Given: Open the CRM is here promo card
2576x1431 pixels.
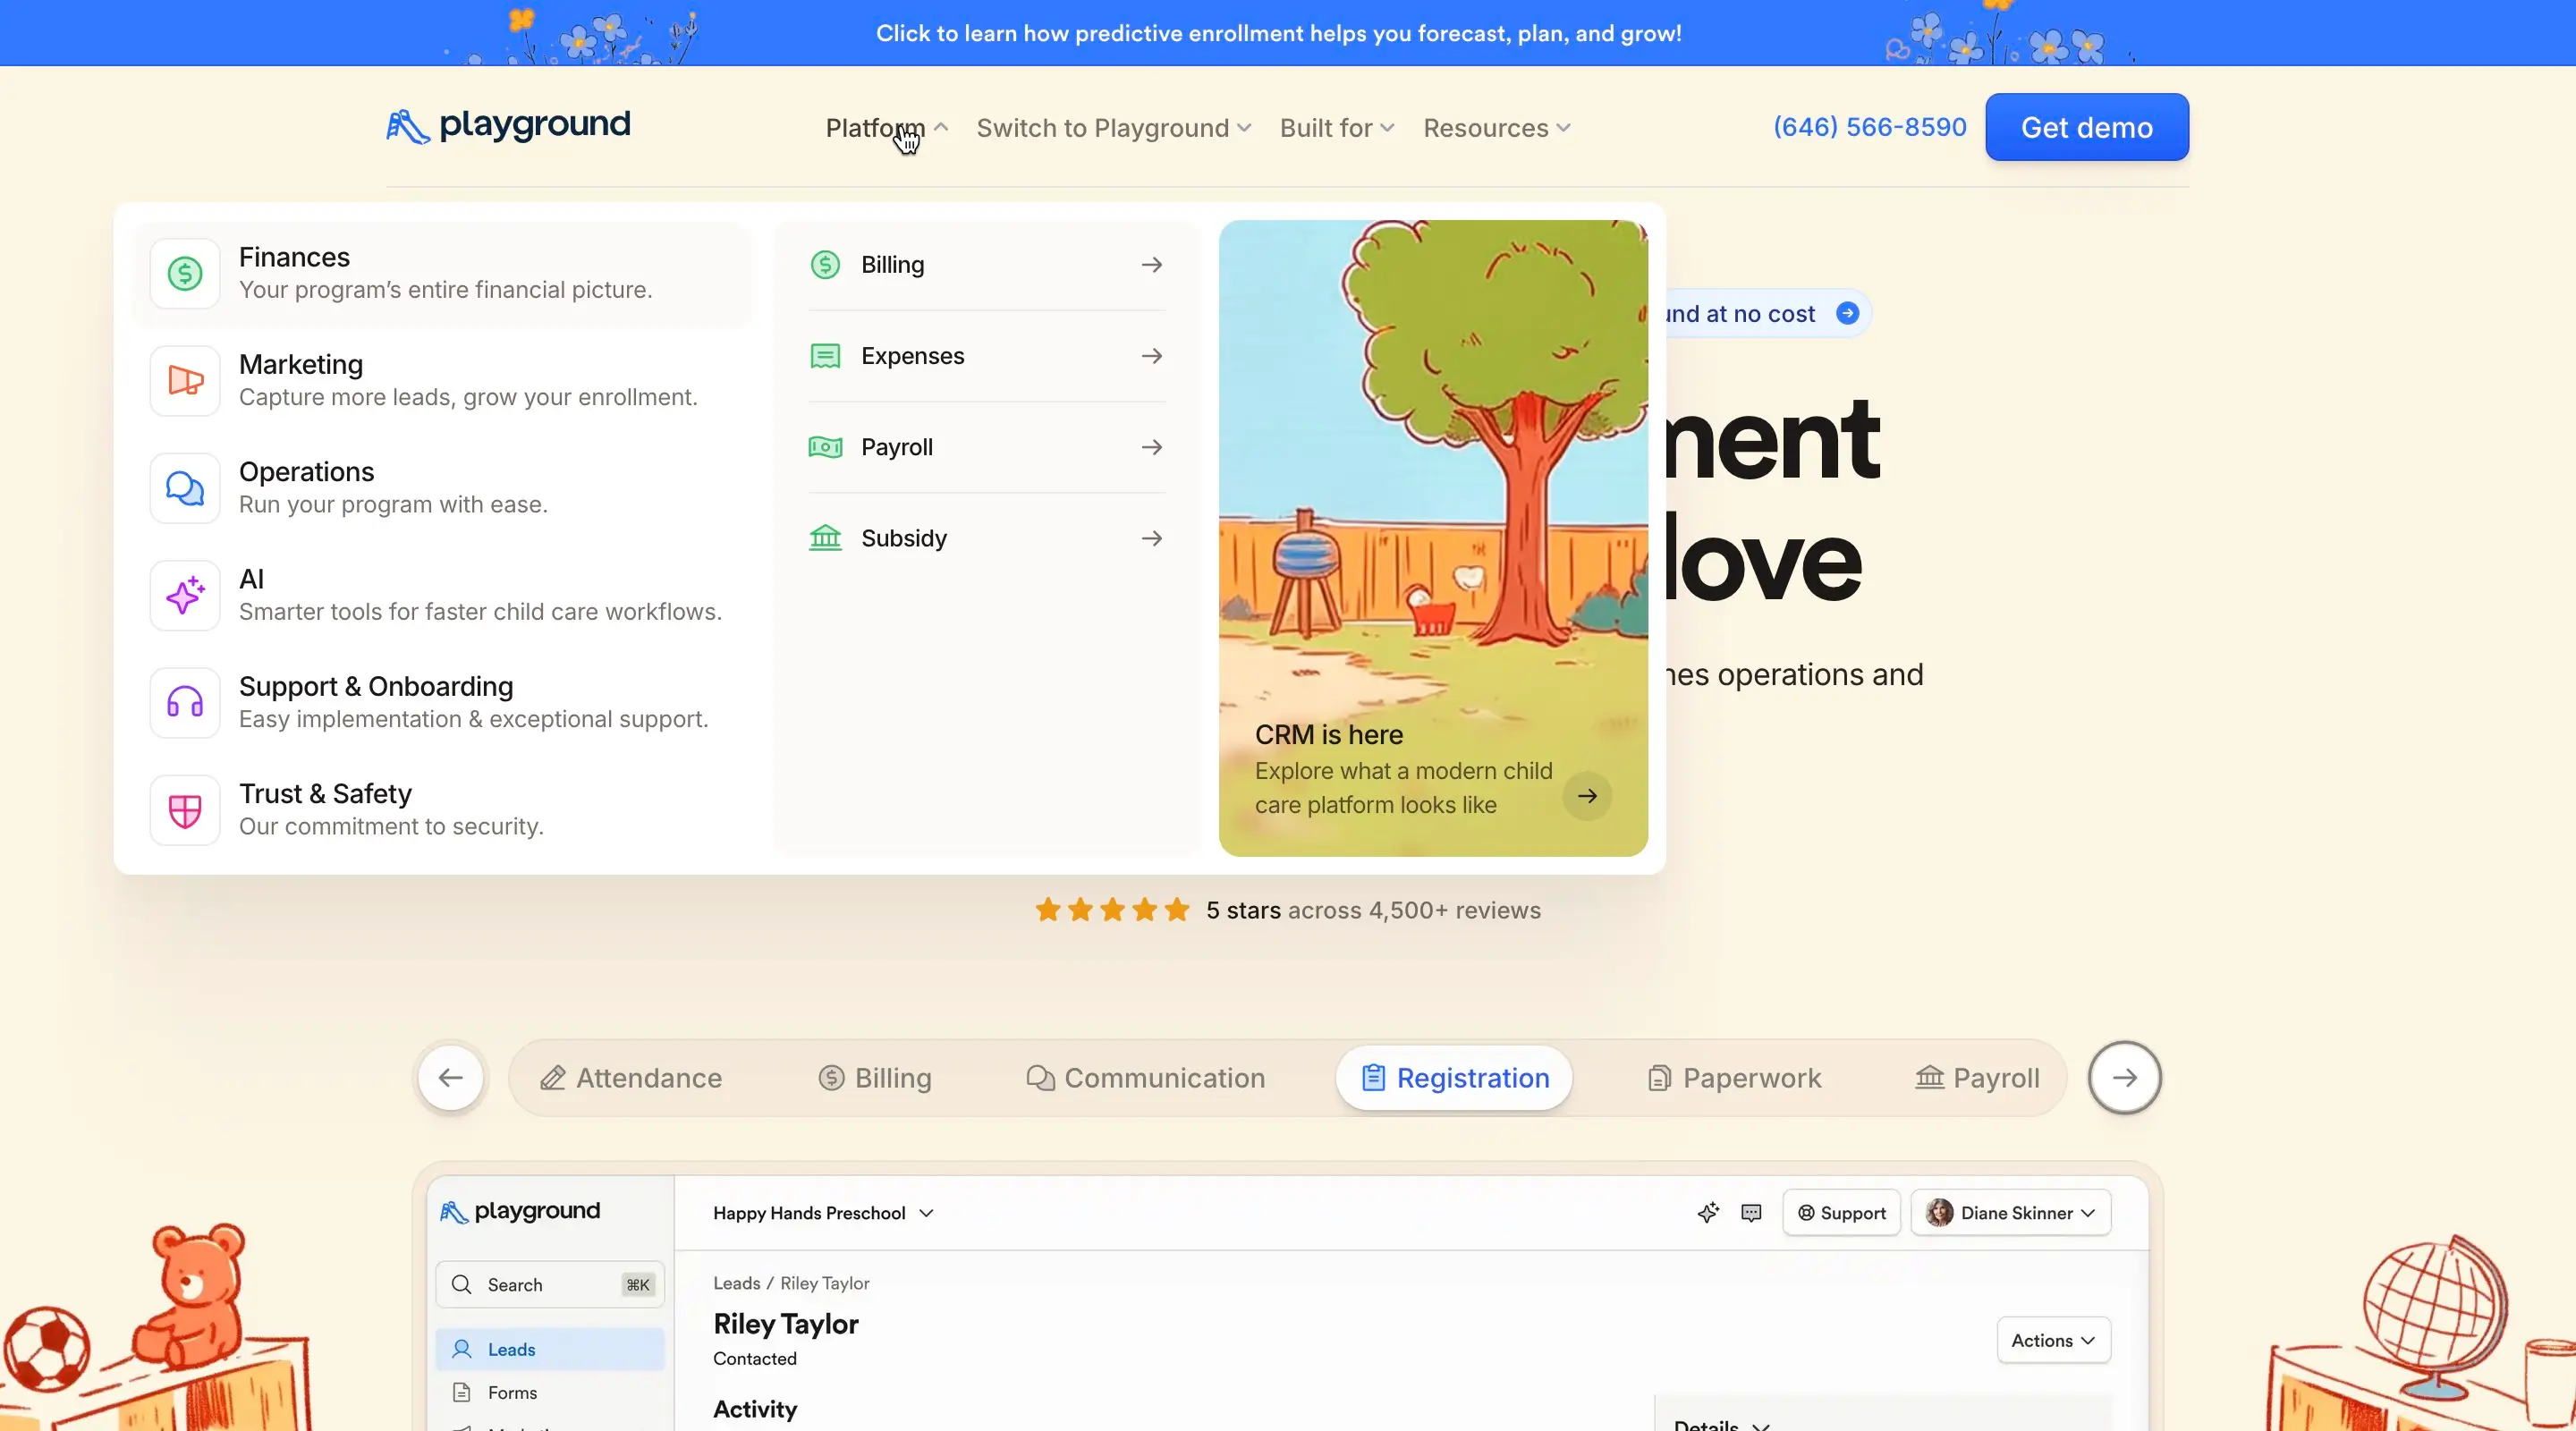Looking at the screenshot, I should (1433, 538).
